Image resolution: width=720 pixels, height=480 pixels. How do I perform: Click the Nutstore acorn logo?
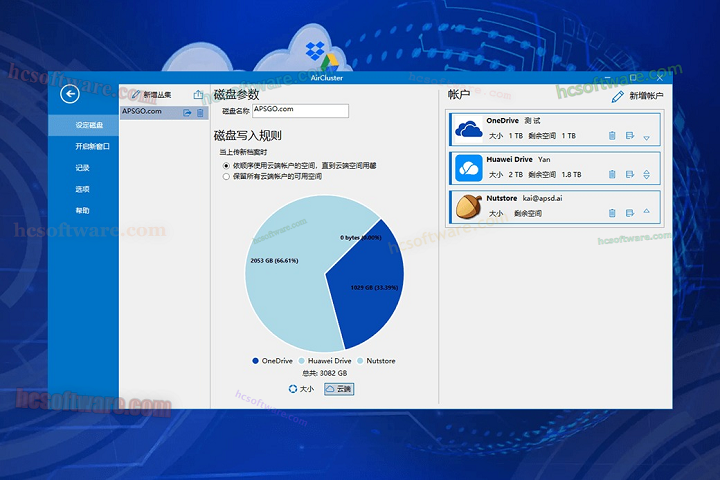coord(469,207)
